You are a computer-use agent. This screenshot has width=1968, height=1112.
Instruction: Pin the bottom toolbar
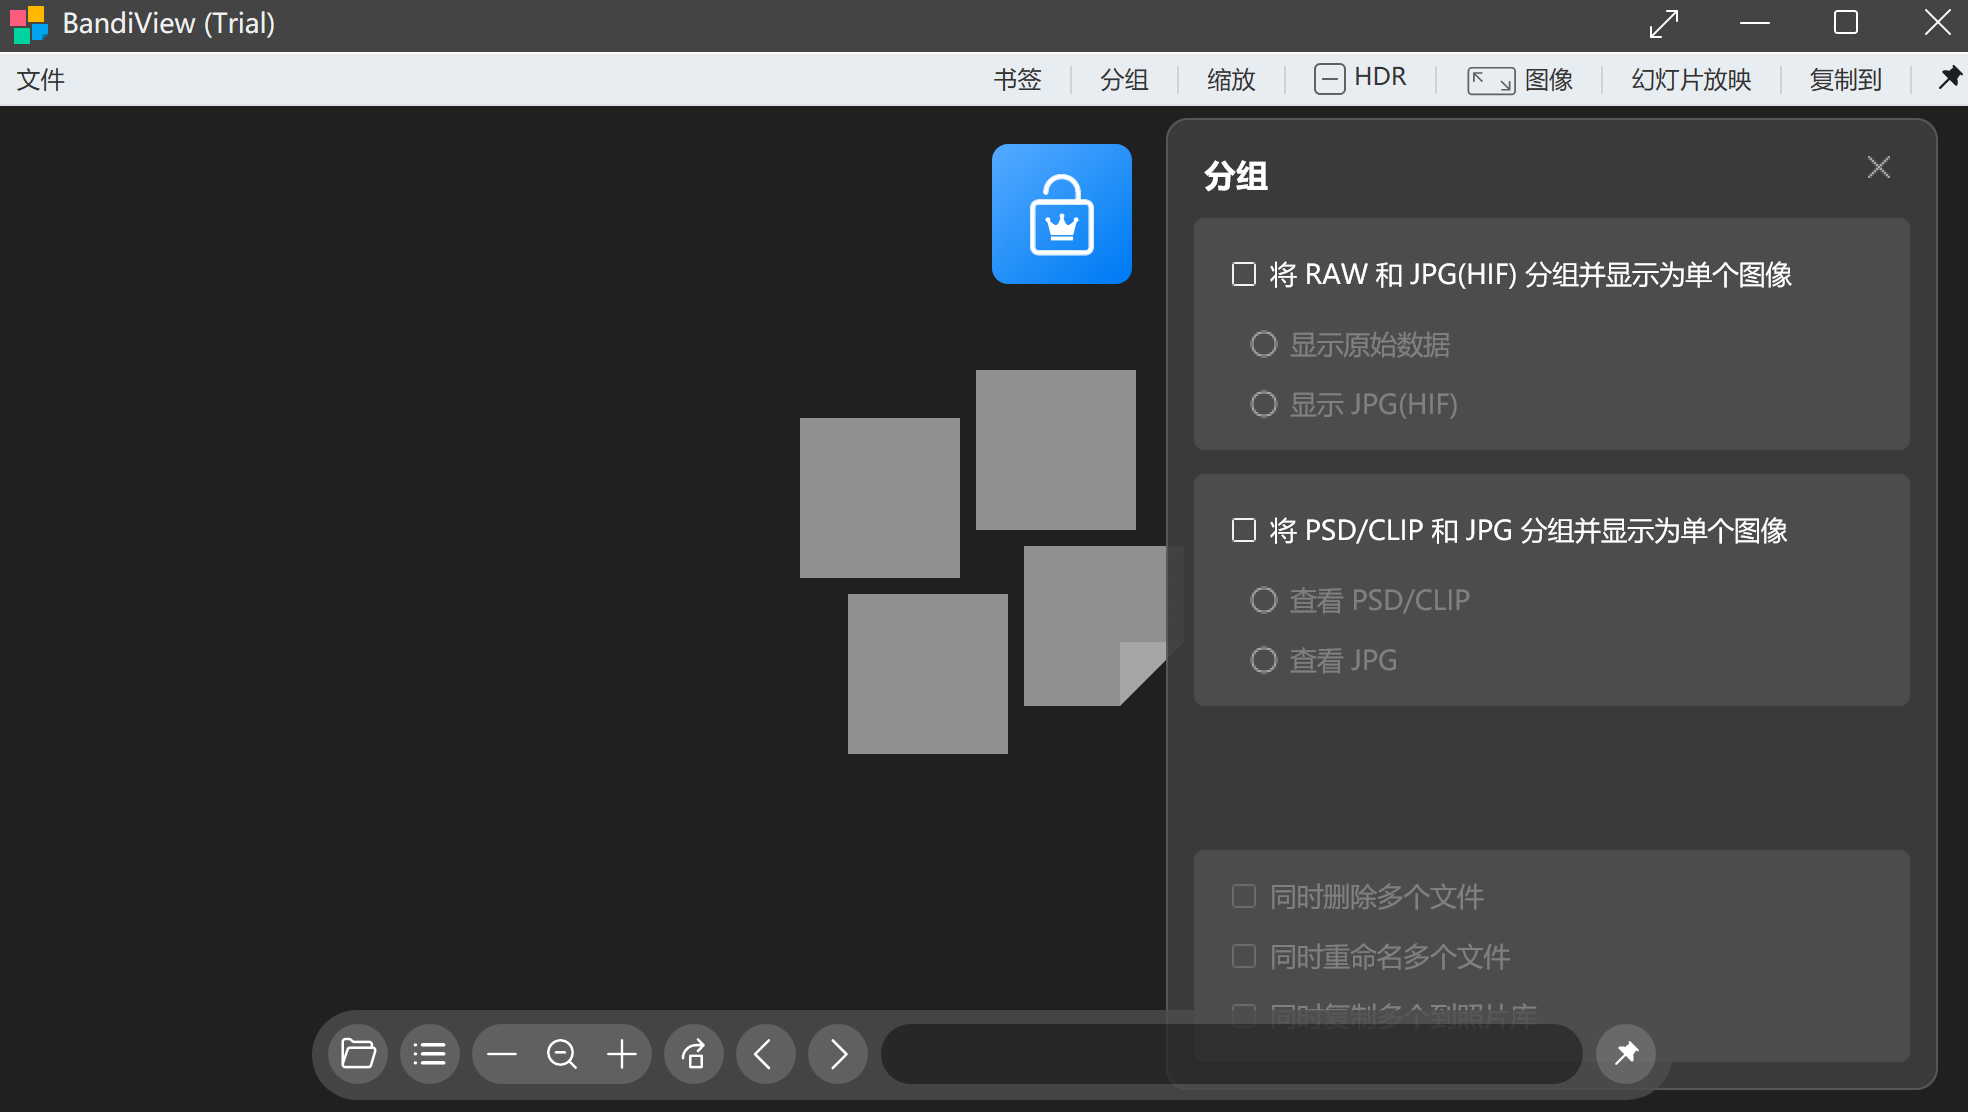click(x=1626, y=1054)
